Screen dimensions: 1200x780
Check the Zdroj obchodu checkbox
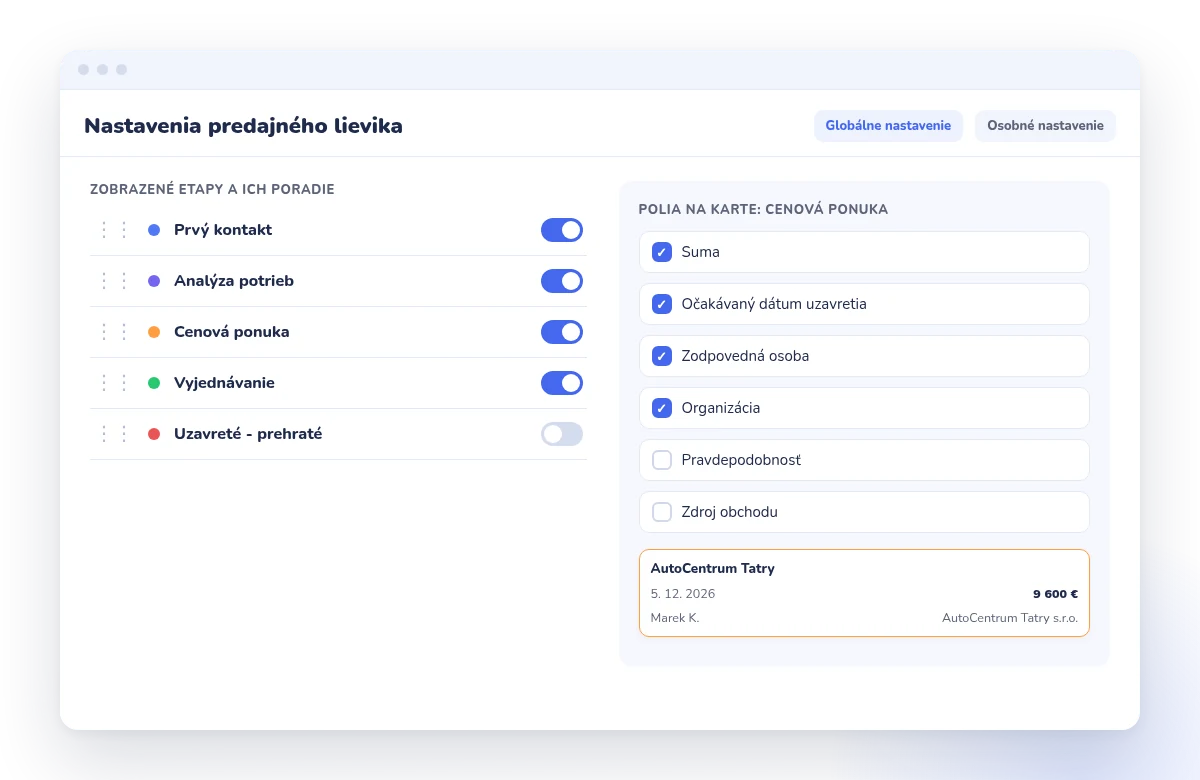[x=662, y=512]
